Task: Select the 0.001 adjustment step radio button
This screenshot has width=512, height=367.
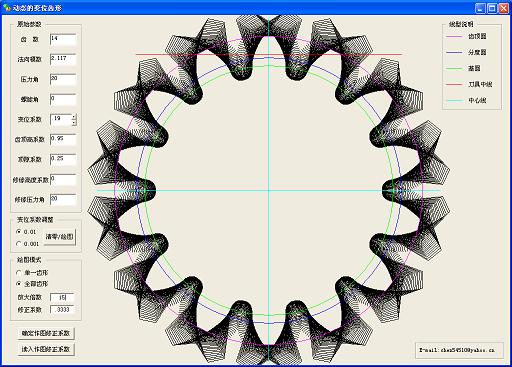Action: (19, 244)
